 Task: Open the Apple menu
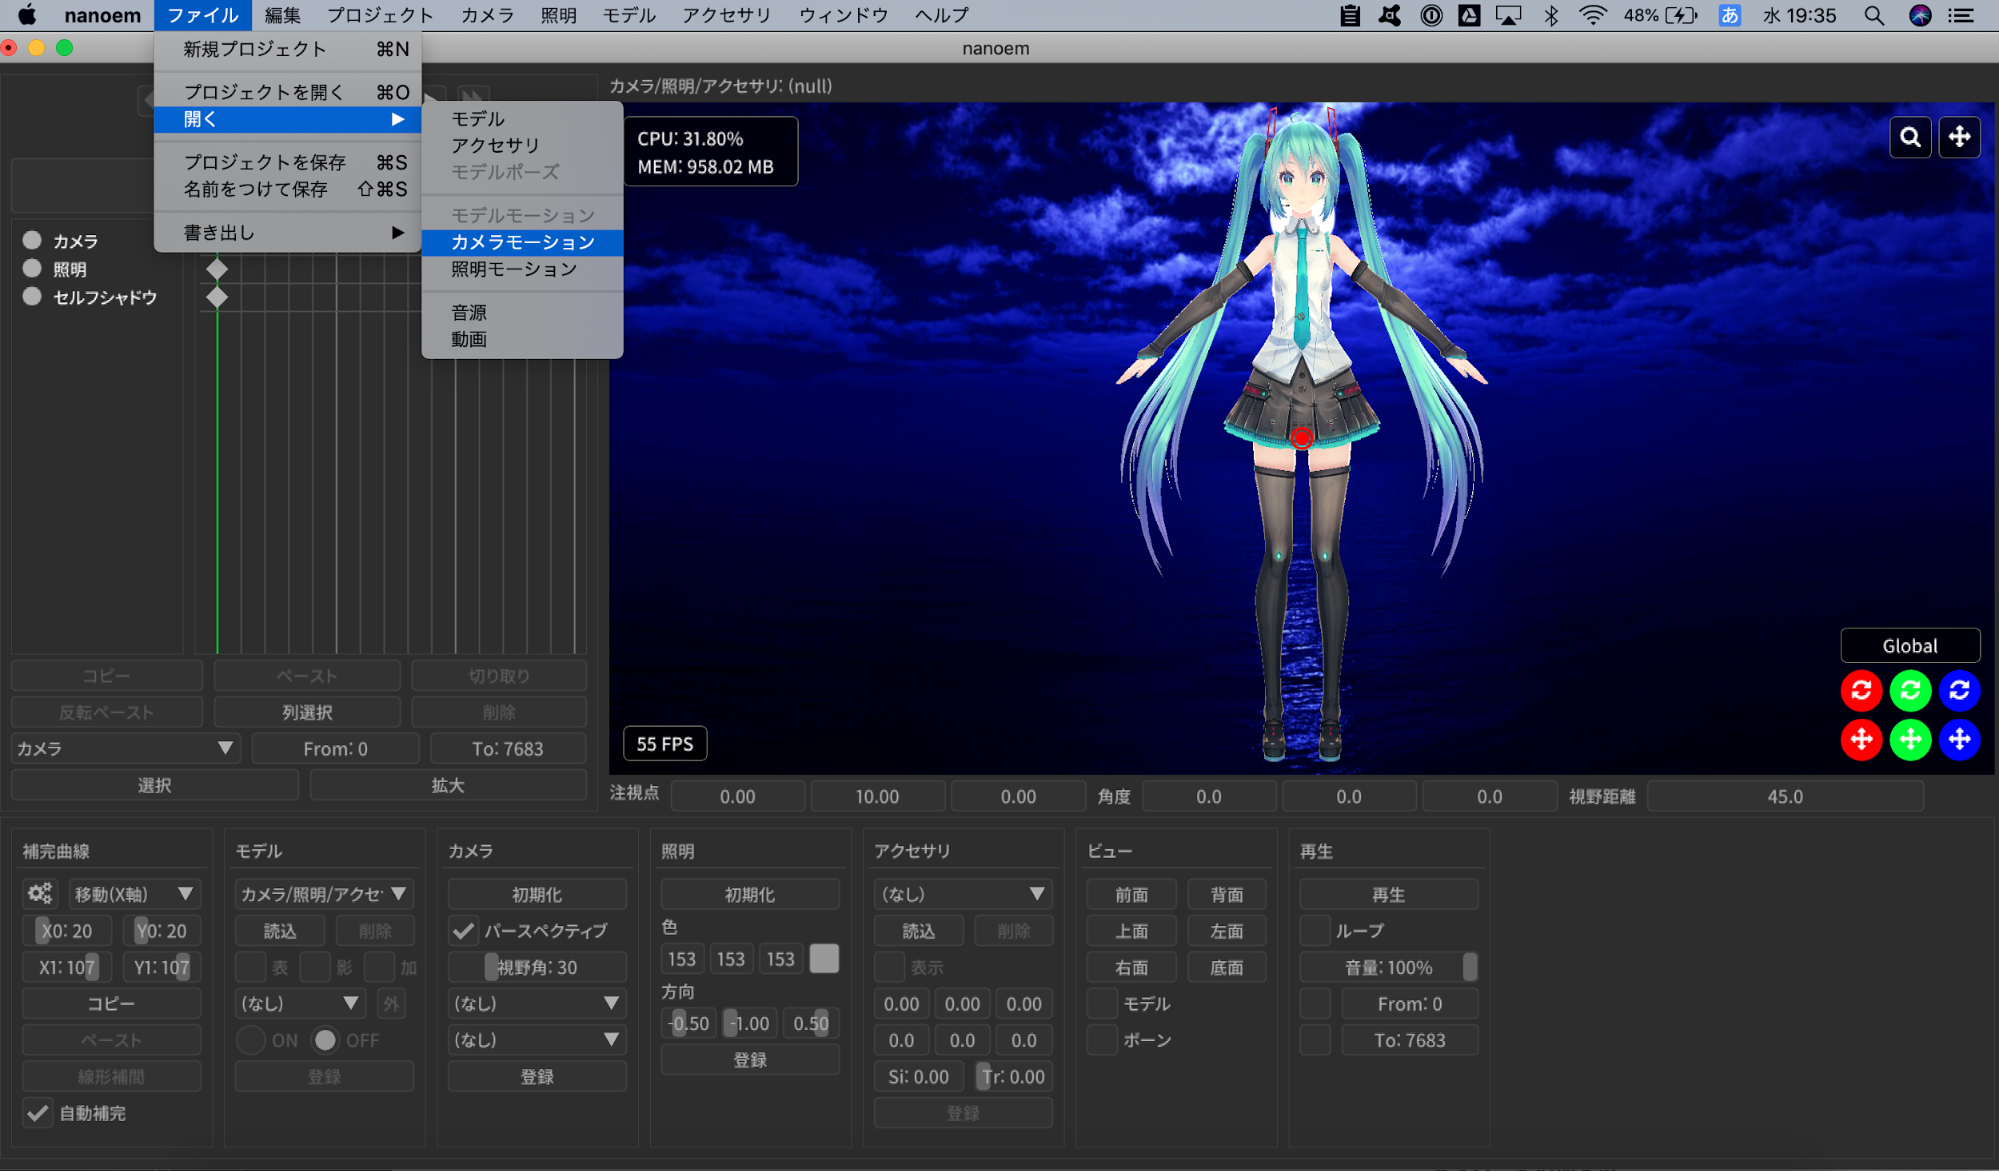point(27,15)
